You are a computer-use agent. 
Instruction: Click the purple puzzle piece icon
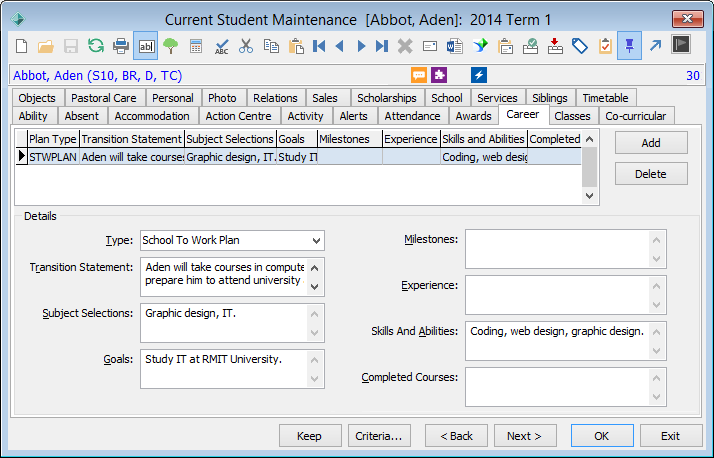pyautogui.click(x=439, y=75)
